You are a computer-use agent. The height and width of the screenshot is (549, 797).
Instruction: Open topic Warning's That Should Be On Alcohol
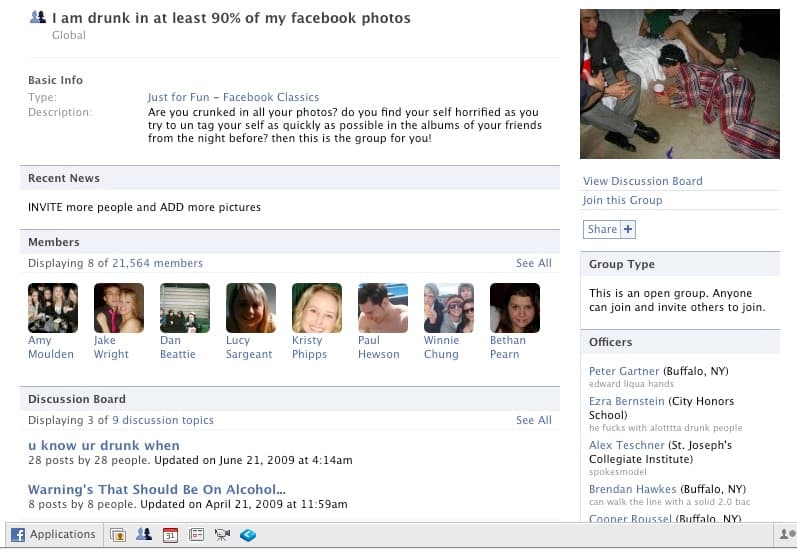point(157,490)
